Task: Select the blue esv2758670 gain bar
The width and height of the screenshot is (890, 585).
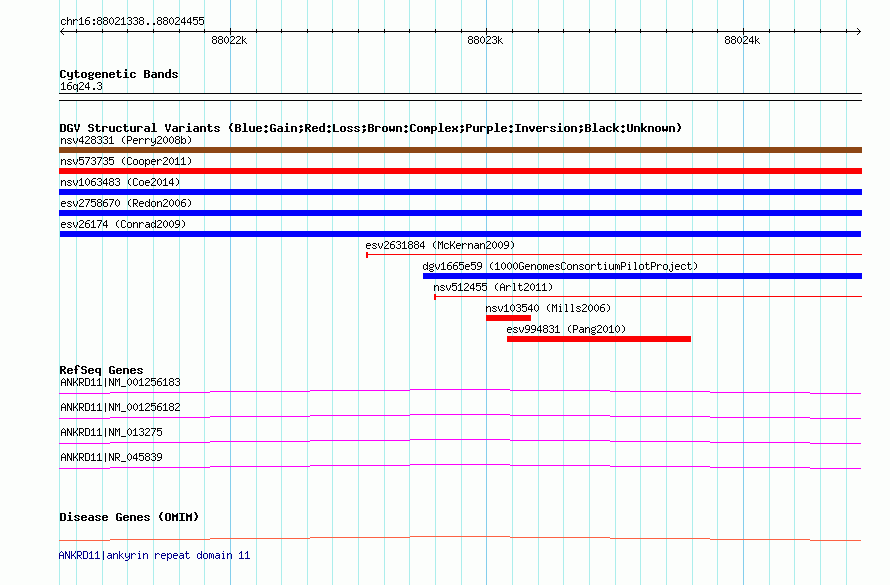Action: tap(460, 213)
